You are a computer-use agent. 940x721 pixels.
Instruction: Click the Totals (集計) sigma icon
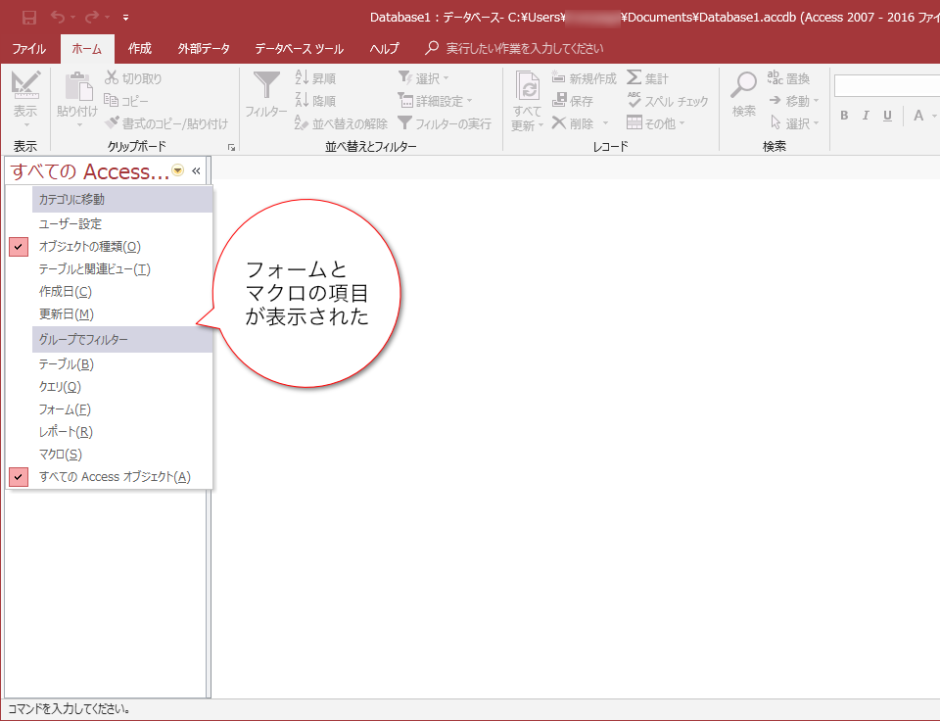(x=634, y=78)
